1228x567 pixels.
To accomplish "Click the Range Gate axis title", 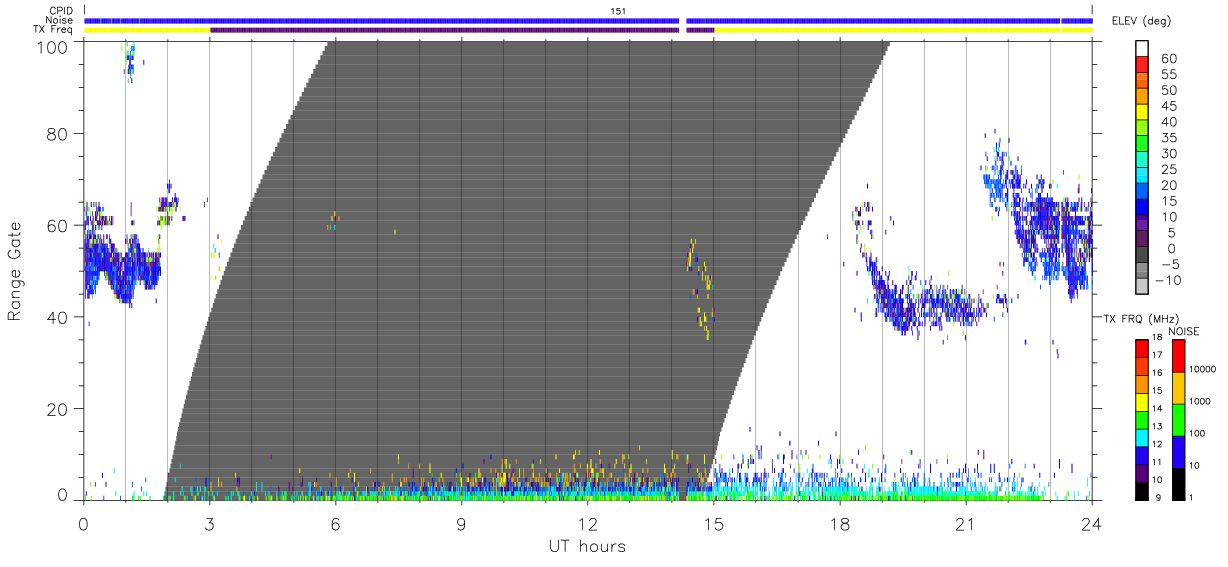I will pyautogui.click(x=15, y=273).
